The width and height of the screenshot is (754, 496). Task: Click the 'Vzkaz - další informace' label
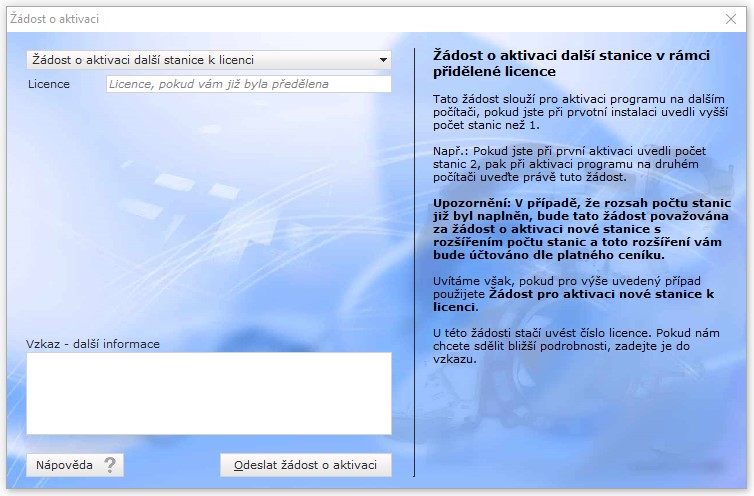click(93, 344)
